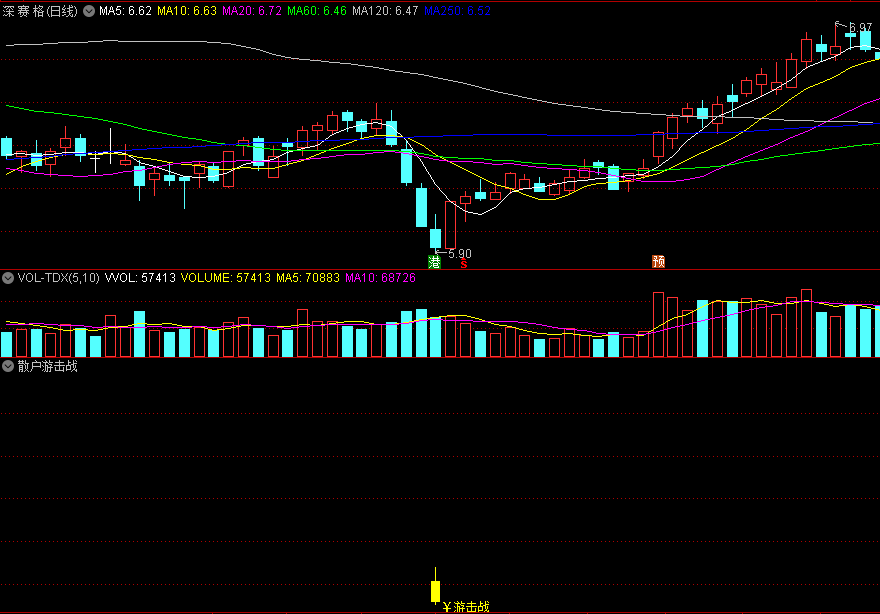The height and width of the screenshot is (614, 880).
Task: Expand the main chart indicator dropdown arrow
Action: coord(89,11)
